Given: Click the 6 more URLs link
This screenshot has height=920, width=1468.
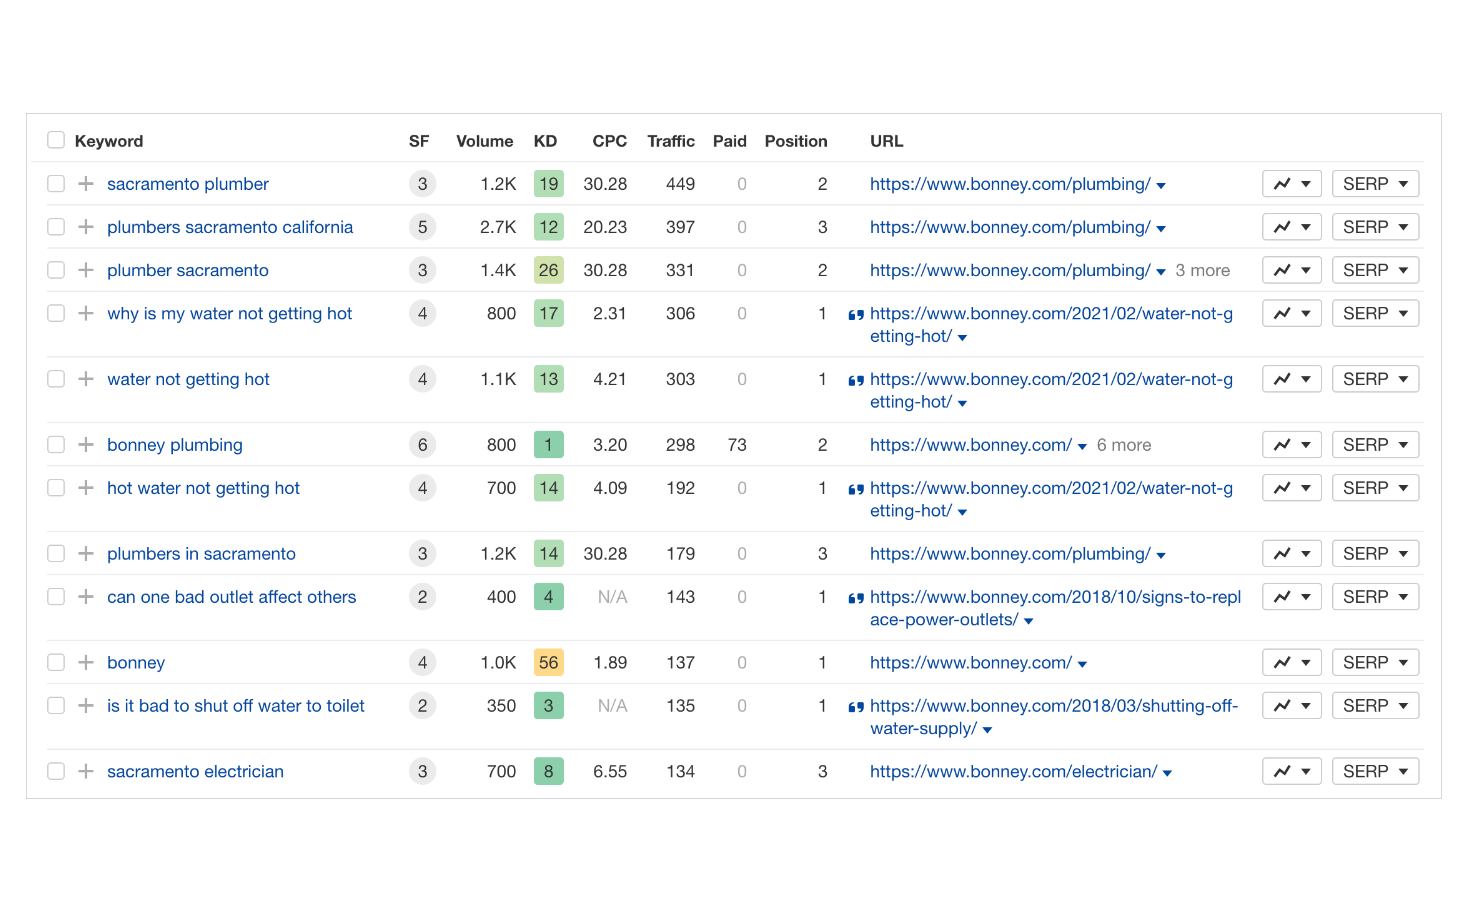Looking at the screenshot, I should pos(1124,445).
